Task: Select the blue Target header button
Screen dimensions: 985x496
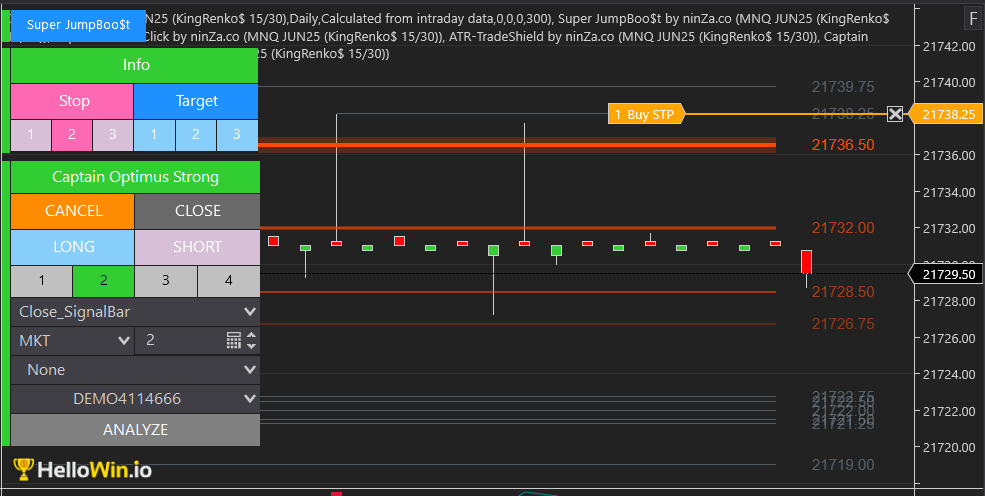Action: 196,101
